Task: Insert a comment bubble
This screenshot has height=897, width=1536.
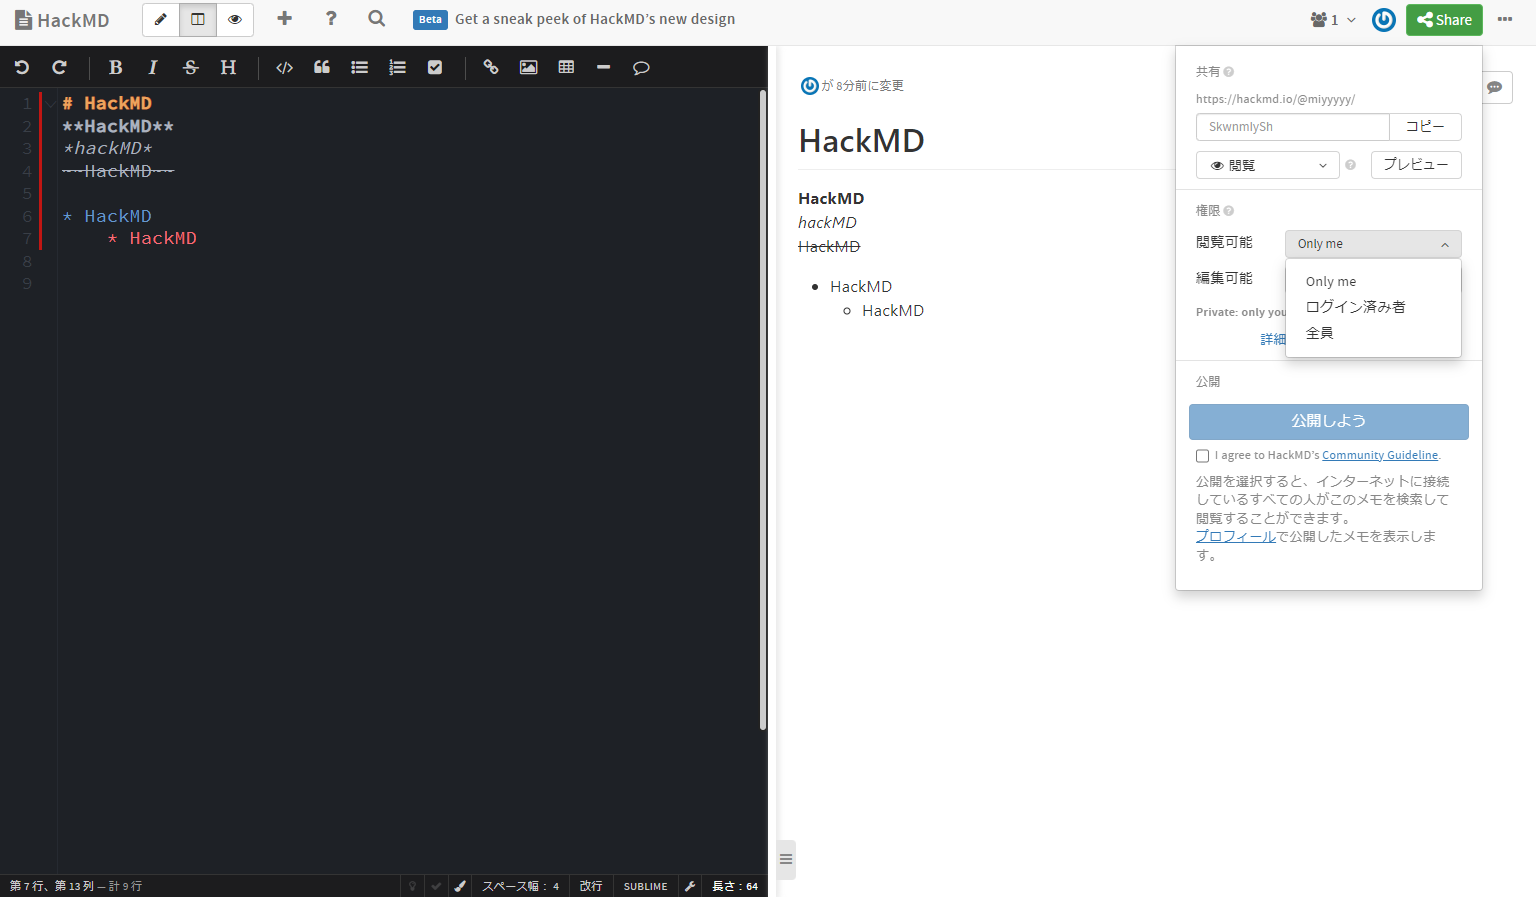Action: point(641,67)
